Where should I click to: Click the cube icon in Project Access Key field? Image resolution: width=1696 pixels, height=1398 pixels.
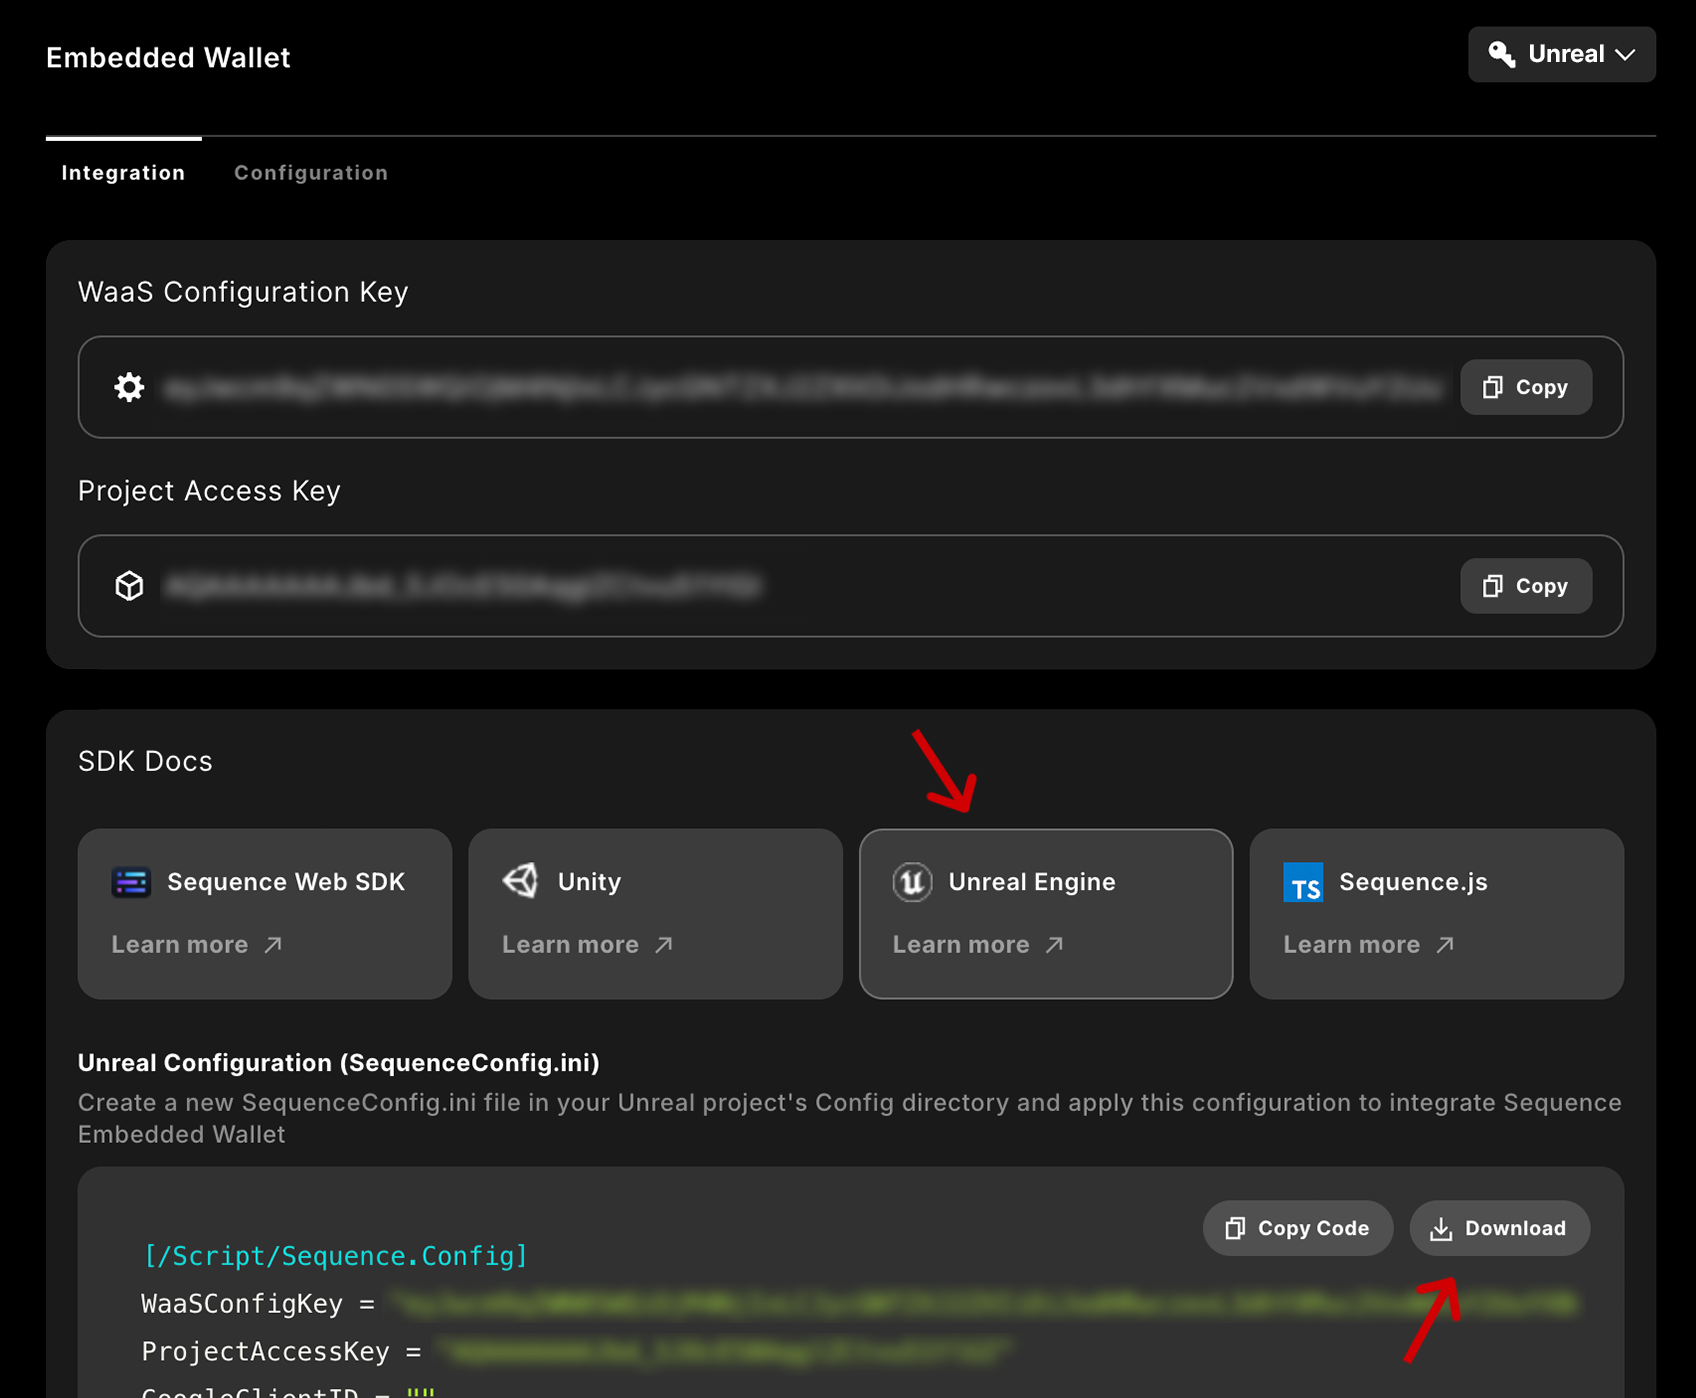coord(129,586)
